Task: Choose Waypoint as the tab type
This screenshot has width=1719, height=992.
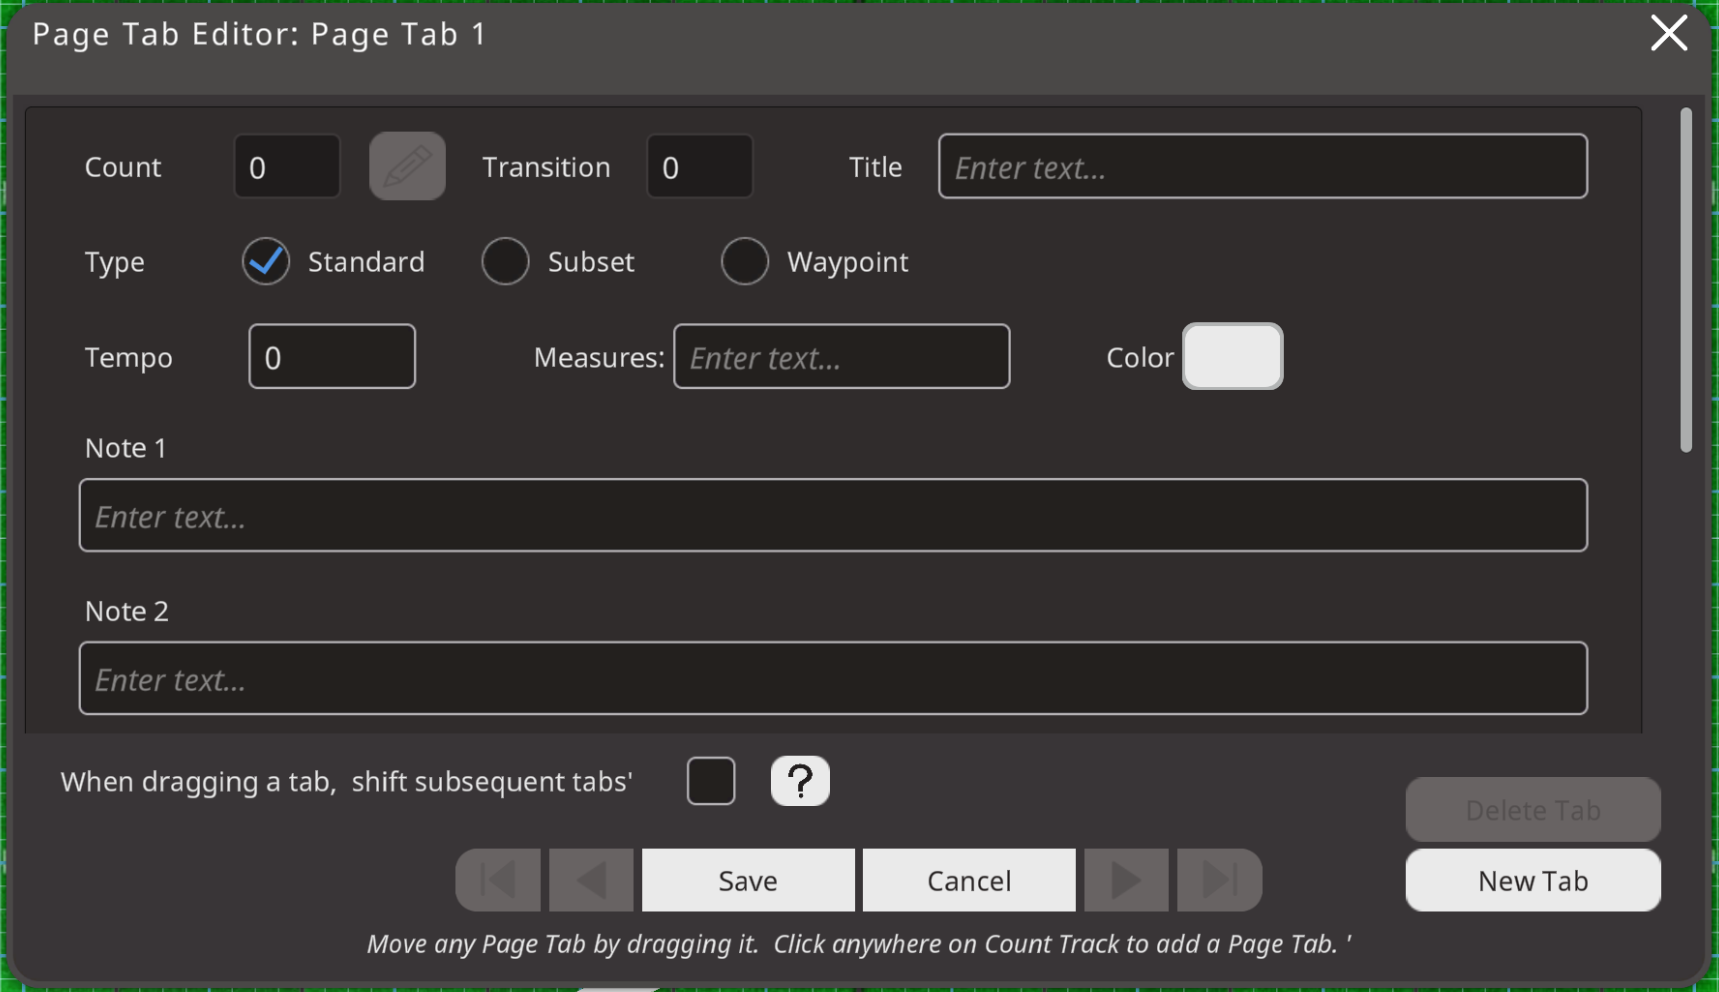Action: point(745,262)
